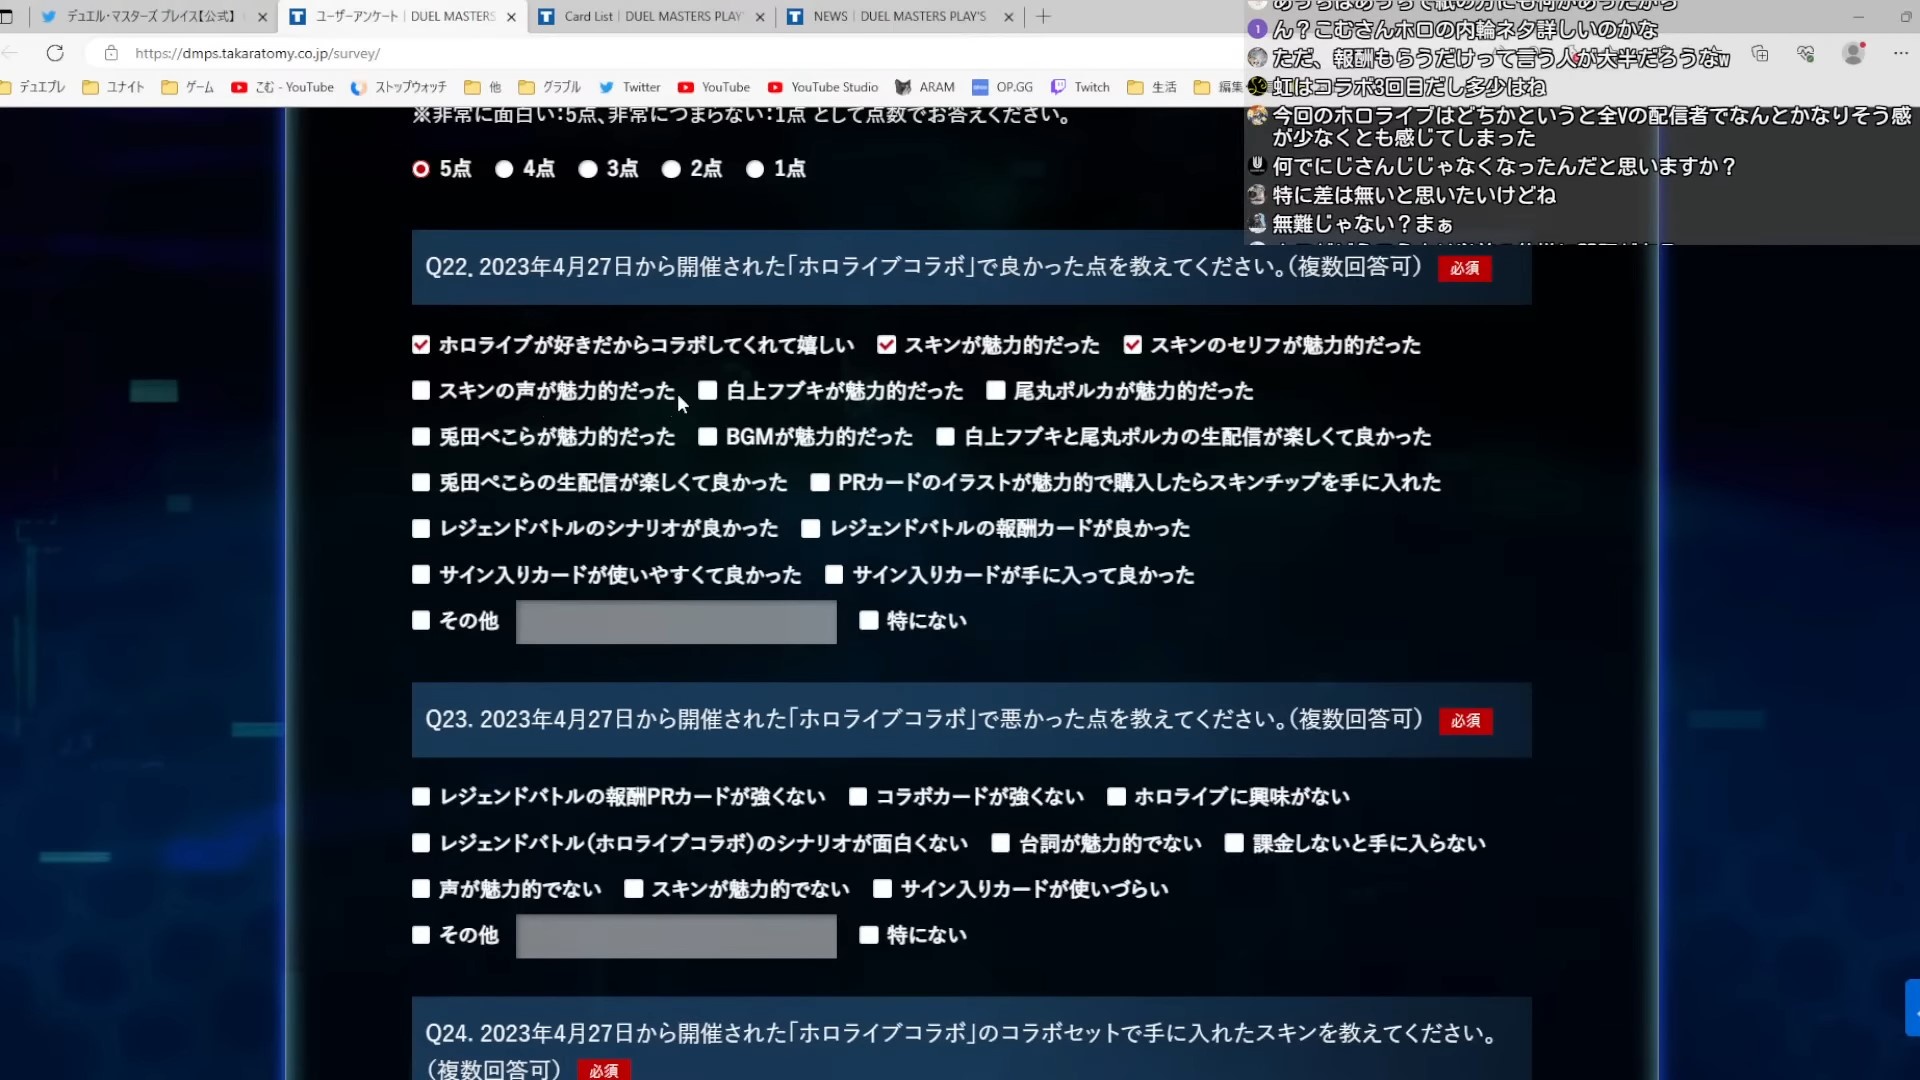Open the 生活 bookmark folder
This screenshot has height=1080, width=1920.
[1152, 87]
